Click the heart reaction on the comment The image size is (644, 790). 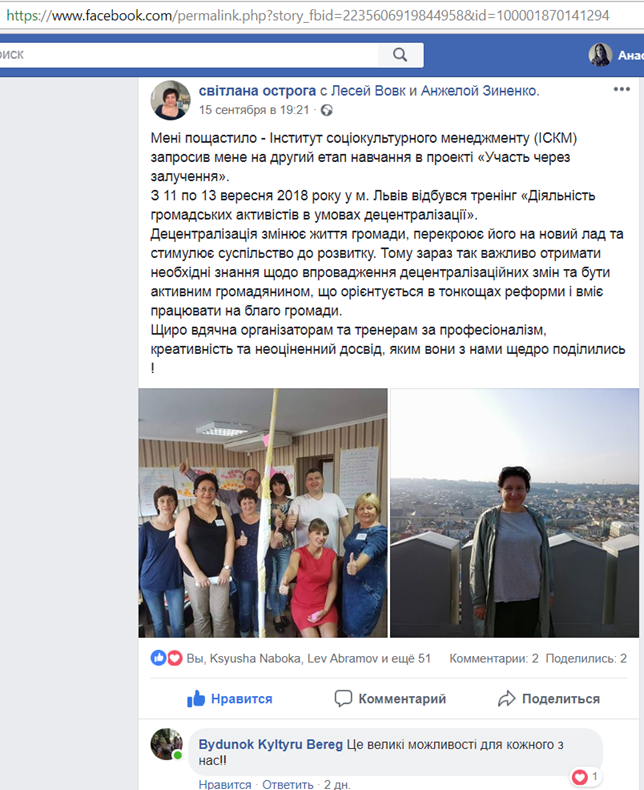point(580,777)
